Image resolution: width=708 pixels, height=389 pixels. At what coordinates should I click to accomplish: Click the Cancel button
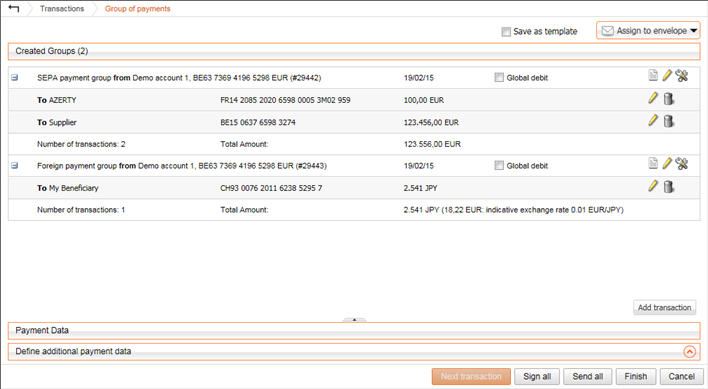click(x=681, y=376)
